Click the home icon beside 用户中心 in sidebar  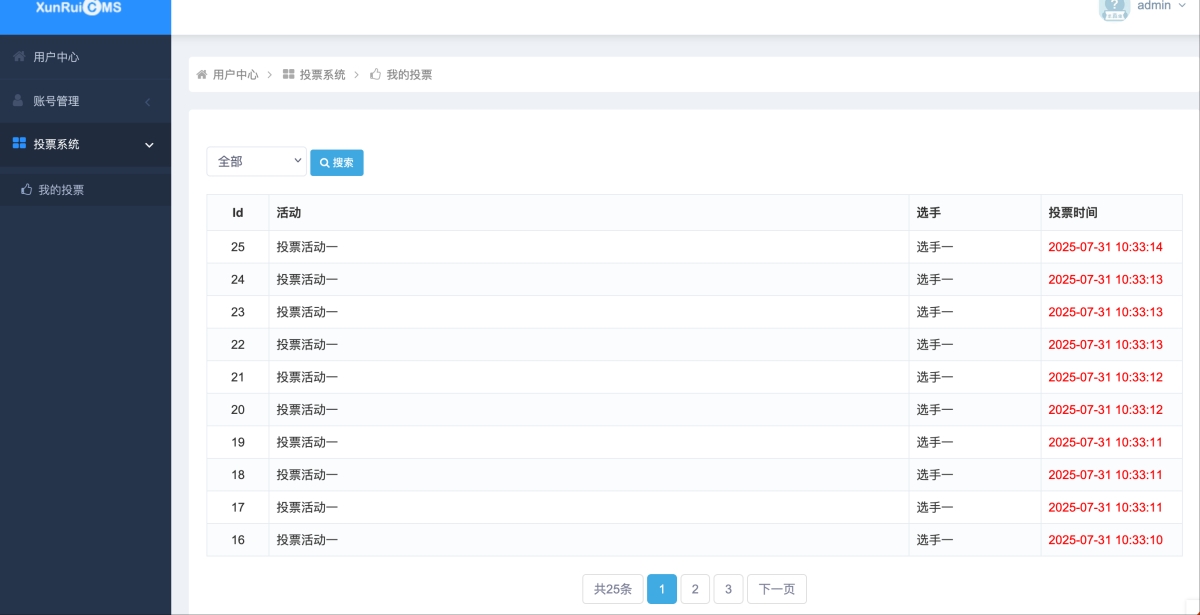point(19,57)
